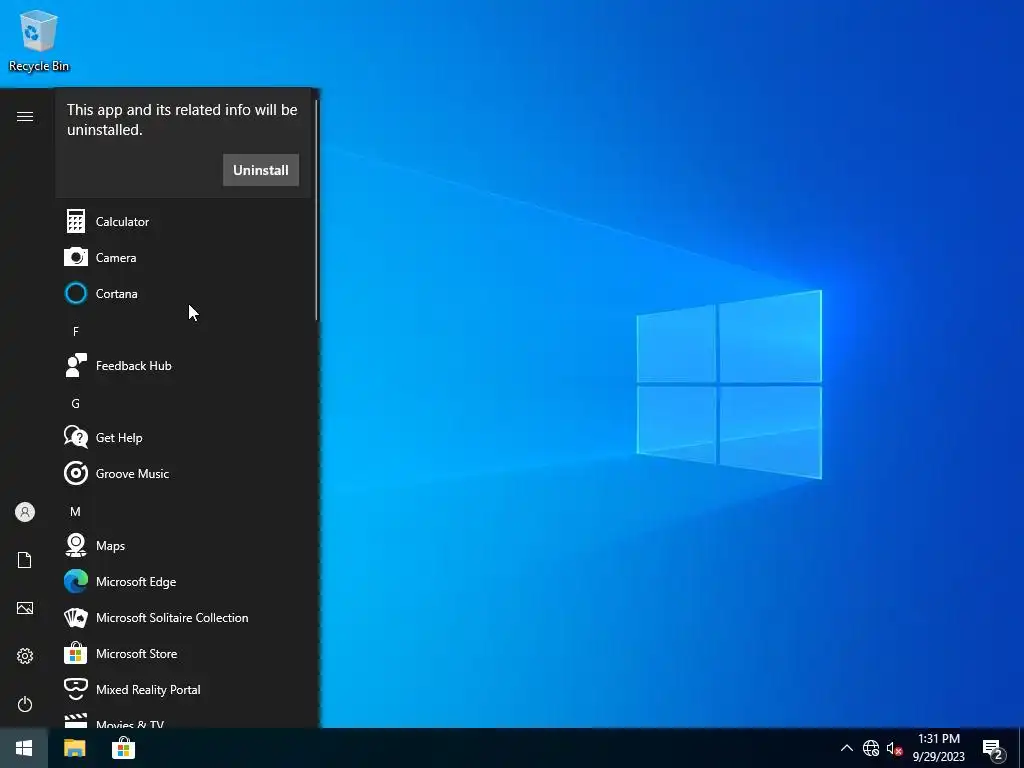Click the Show desktop strip beside notifications

coord(1021,748)
